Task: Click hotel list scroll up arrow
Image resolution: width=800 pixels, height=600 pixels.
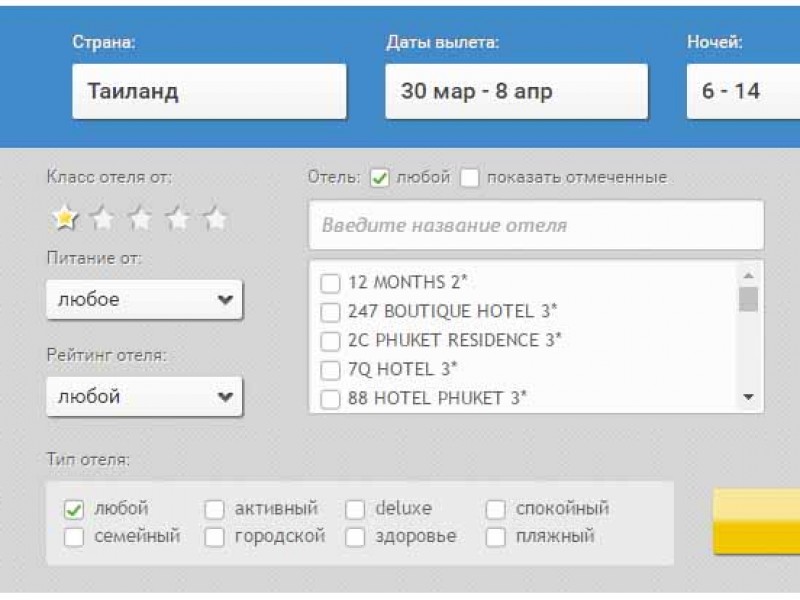Action: (x=748, y=276)
